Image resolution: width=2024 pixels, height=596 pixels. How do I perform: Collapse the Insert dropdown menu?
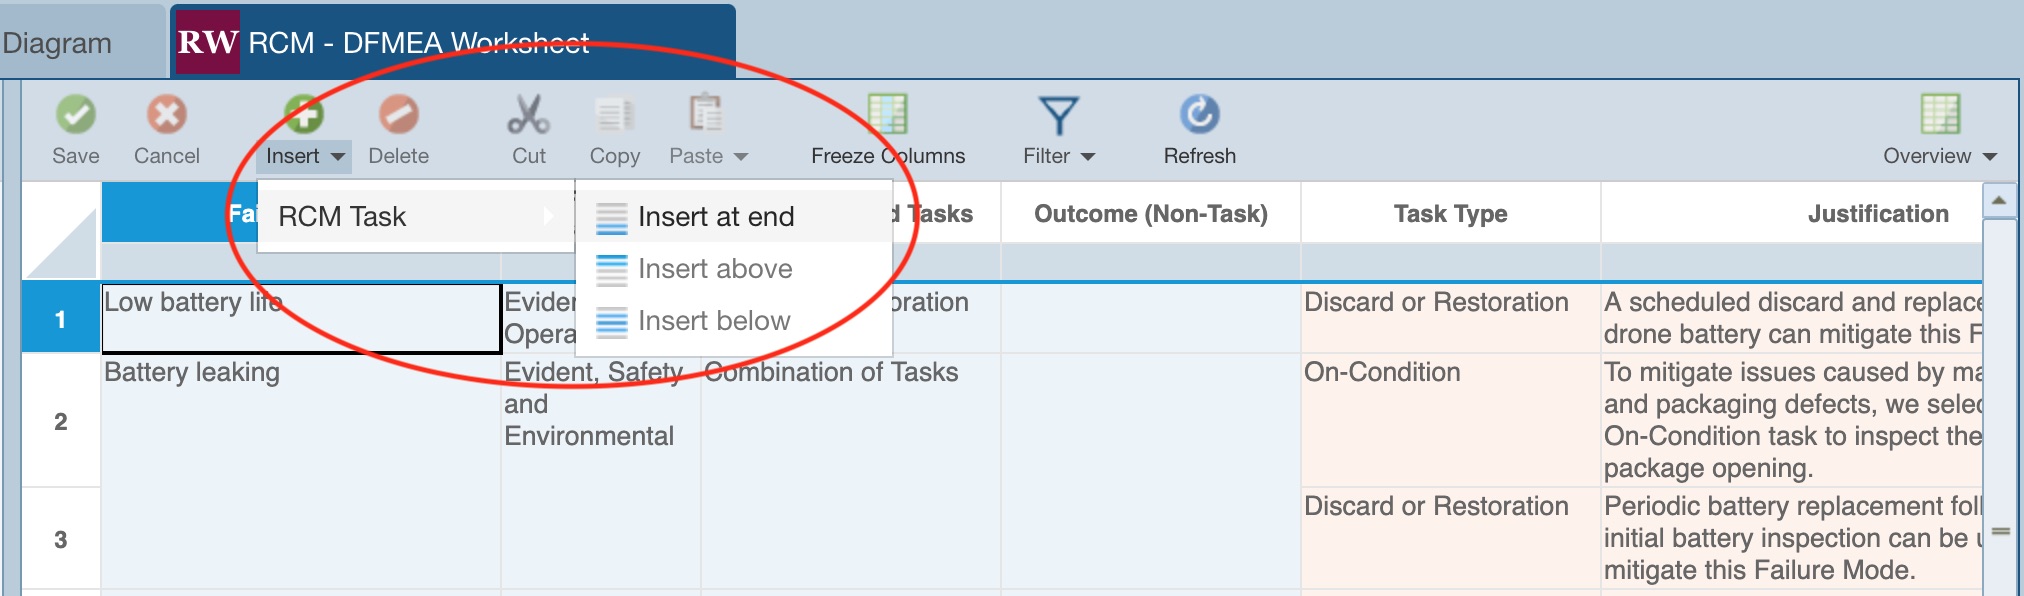pos(304,156)
